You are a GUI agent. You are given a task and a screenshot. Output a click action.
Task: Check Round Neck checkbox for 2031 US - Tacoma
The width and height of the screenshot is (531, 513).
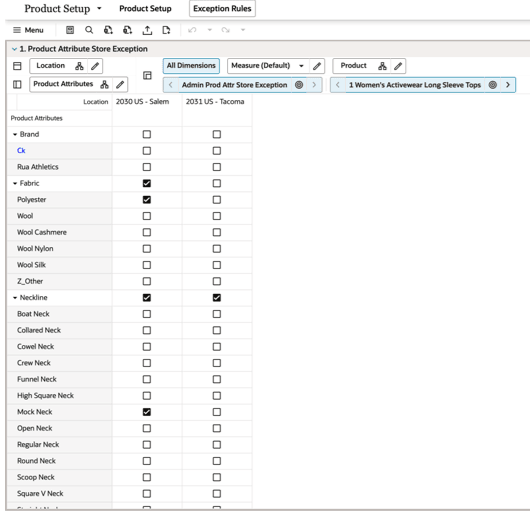(217, 461)
